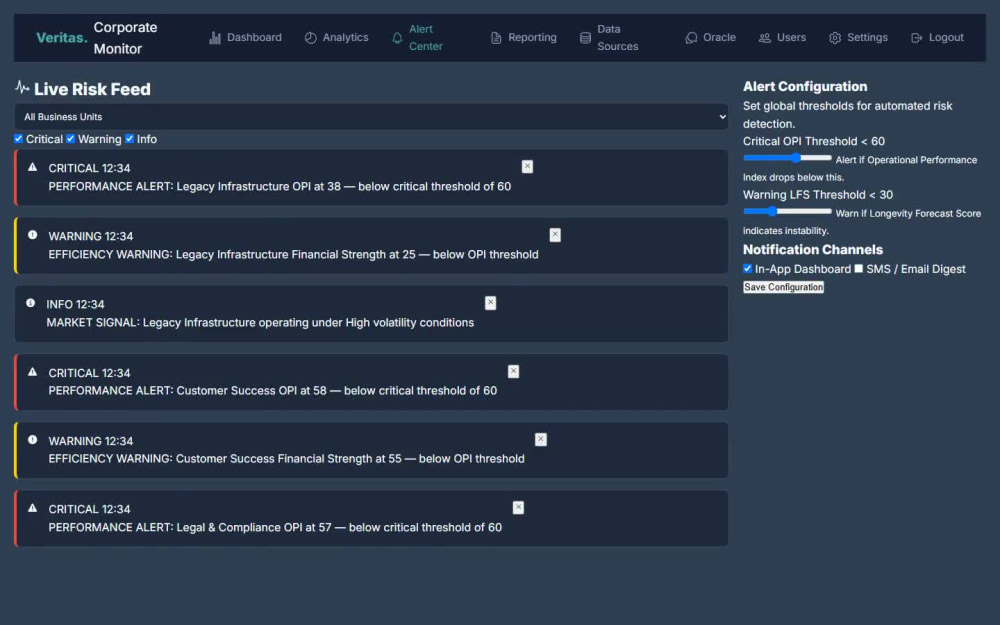
Task: Click the Data Sources database icon
Action: pos(585,38)
